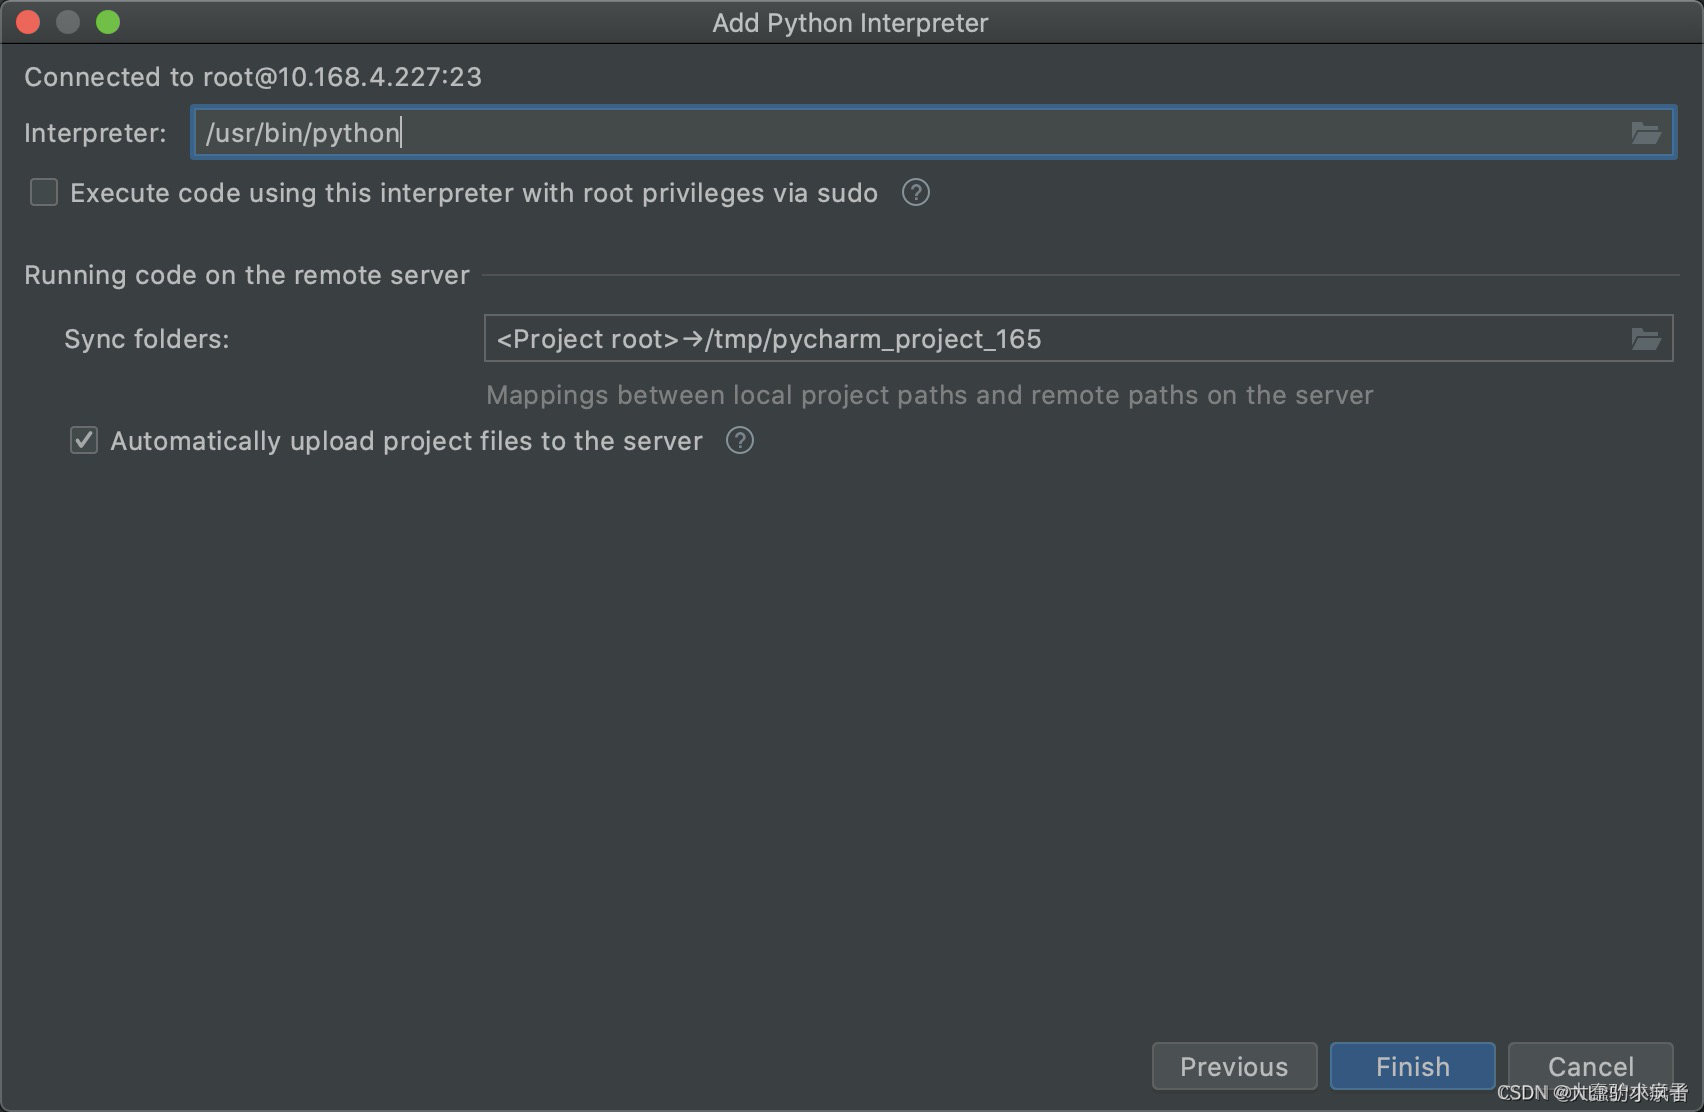Cancel the Add Python Interpreter dialog

click(x=1589, y=1066)
